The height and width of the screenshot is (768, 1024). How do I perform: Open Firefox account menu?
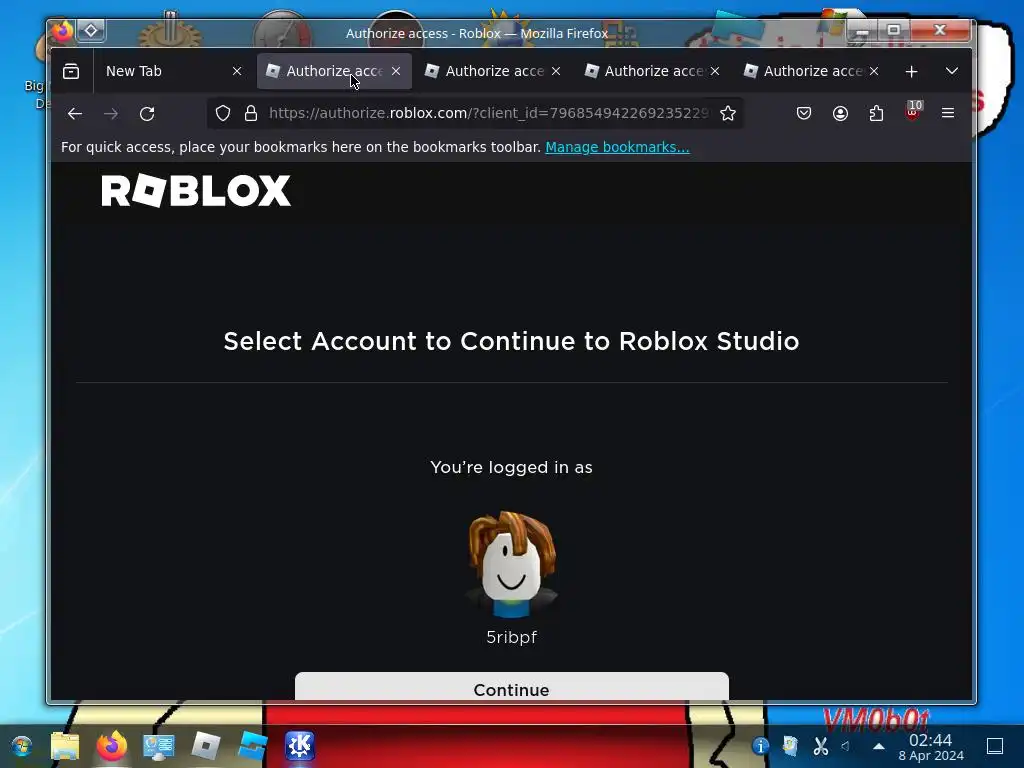(x=840, y=114)
